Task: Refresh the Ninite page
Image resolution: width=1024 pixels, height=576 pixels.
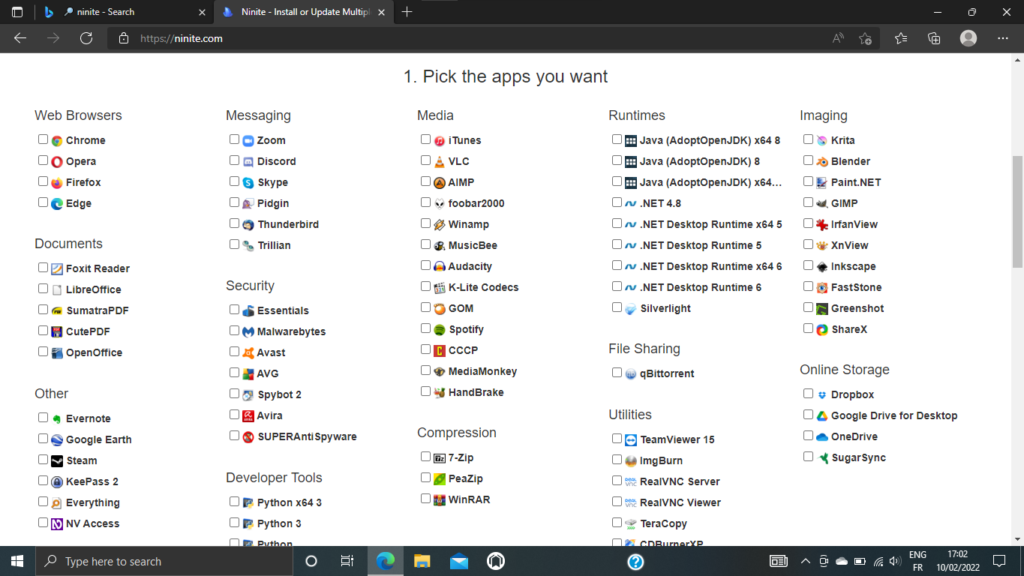Action: pyautogui.click(x=86, y=39)
